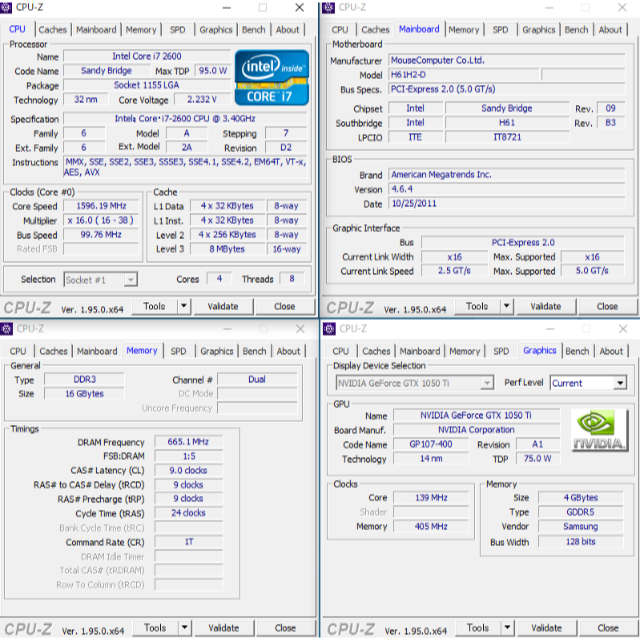Switch to Caches tab in CPU window

click(x=53, y=30)
